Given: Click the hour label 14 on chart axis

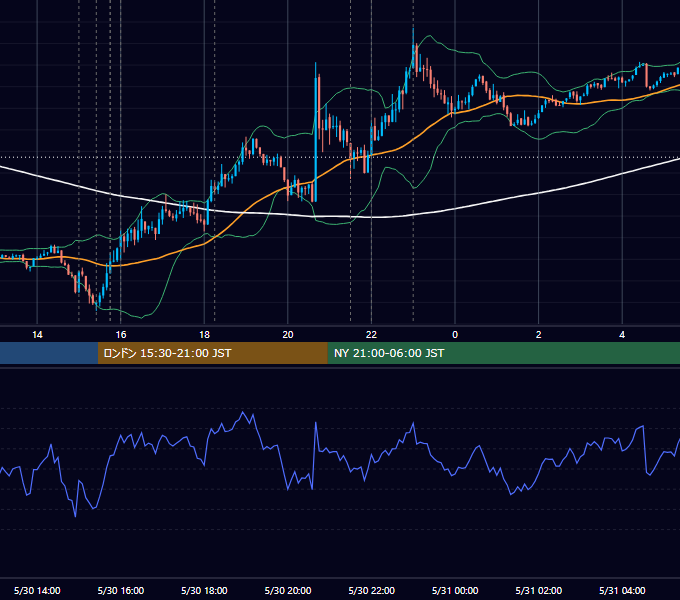Looking at the screenshot, I should pos(37,335).
